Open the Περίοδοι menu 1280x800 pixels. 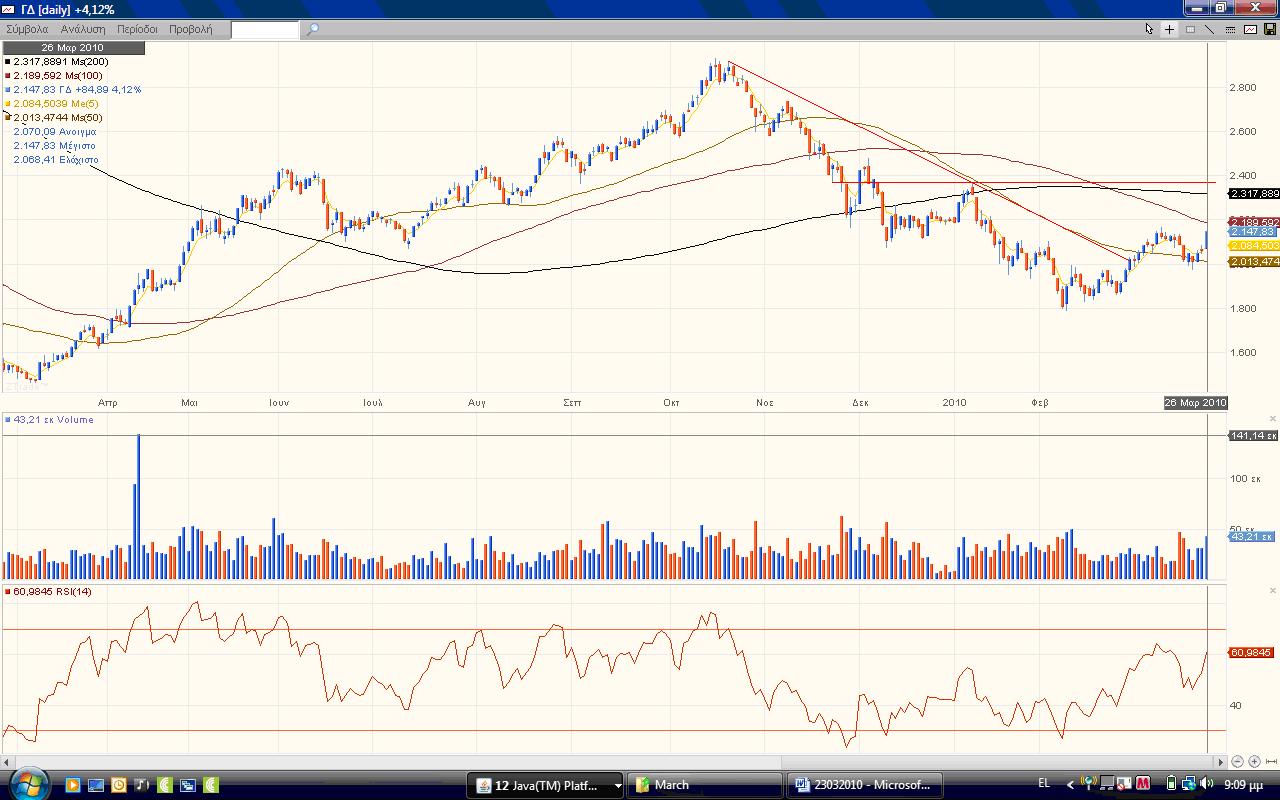[x=138, y=30]
